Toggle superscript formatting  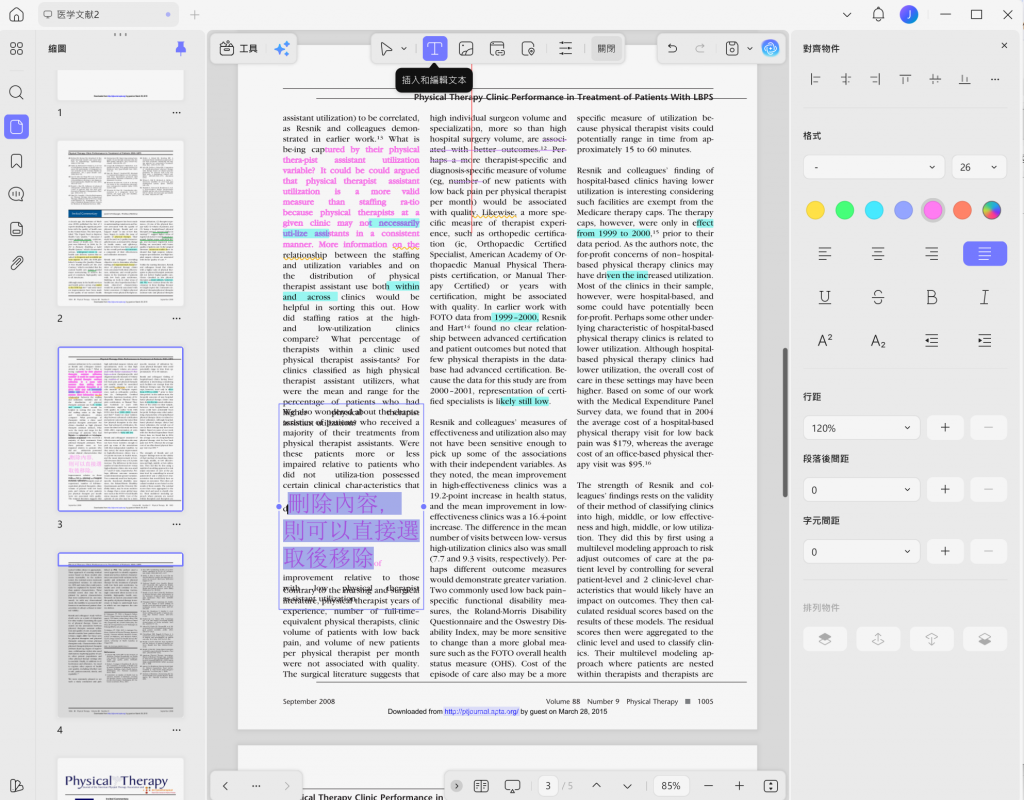(825, 340)
